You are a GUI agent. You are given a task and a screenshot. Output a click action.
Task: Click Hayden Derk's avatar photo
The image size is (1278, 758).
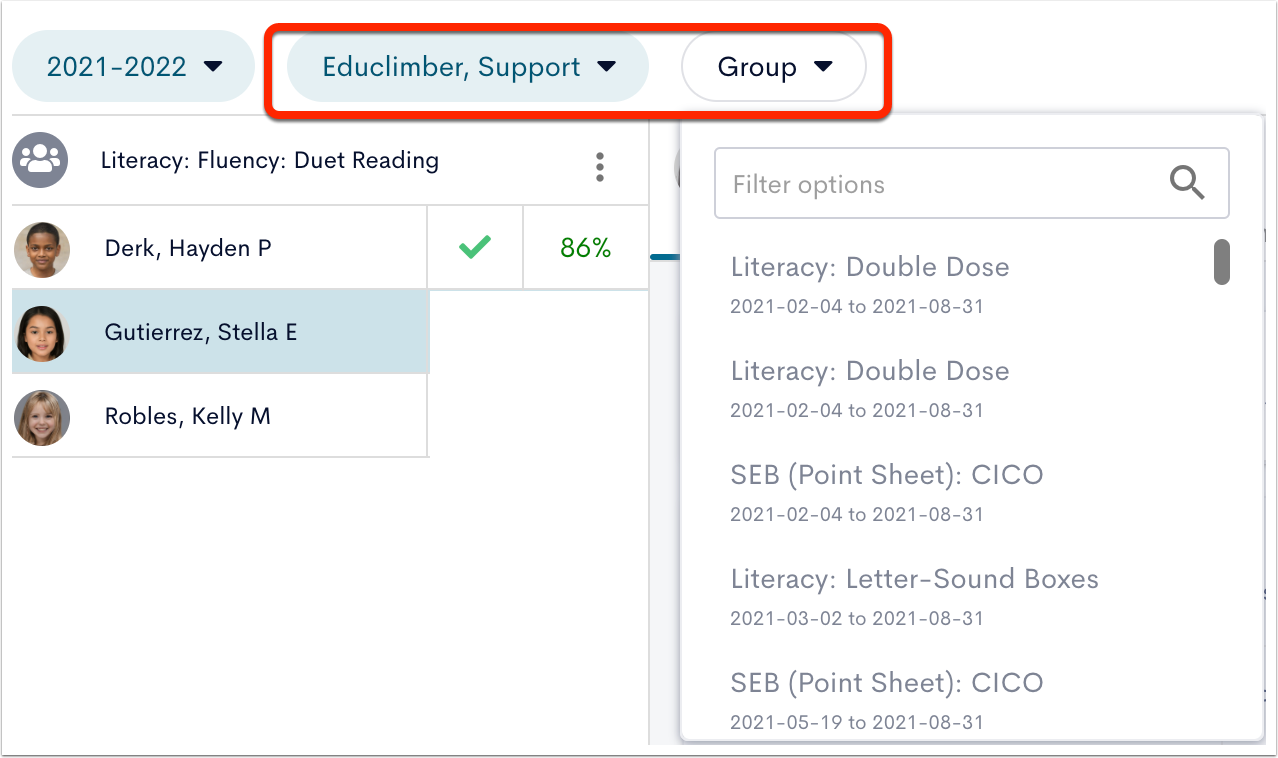42,249
